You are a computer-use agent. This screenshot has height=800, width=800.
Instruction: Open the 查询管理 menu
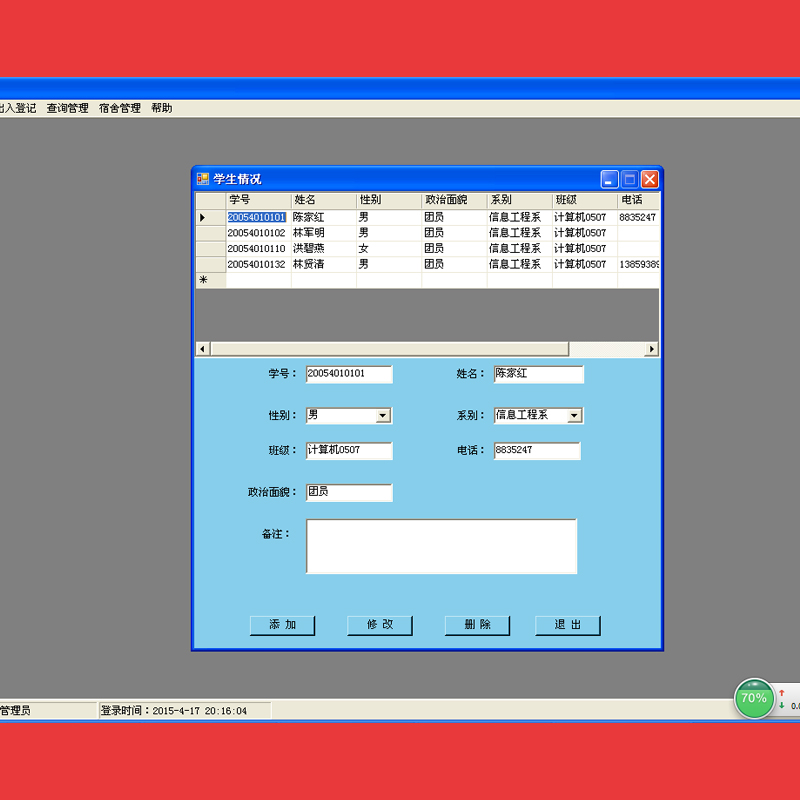[67, 108]
